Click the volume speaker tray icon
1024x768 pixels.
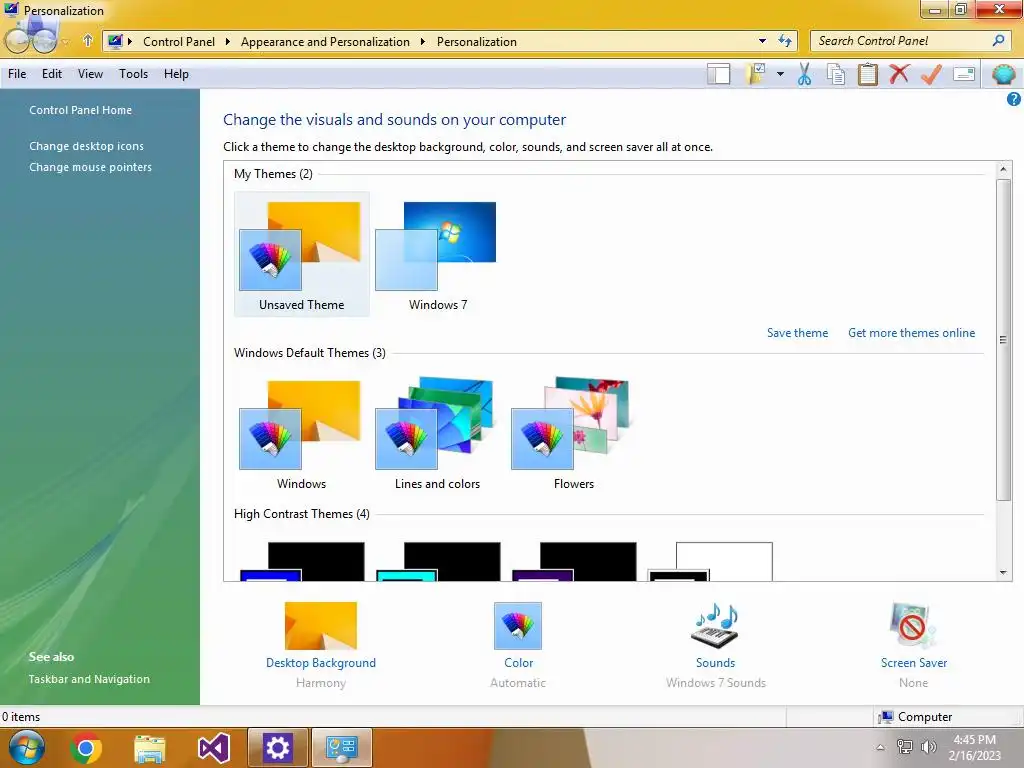pos(928,746)
